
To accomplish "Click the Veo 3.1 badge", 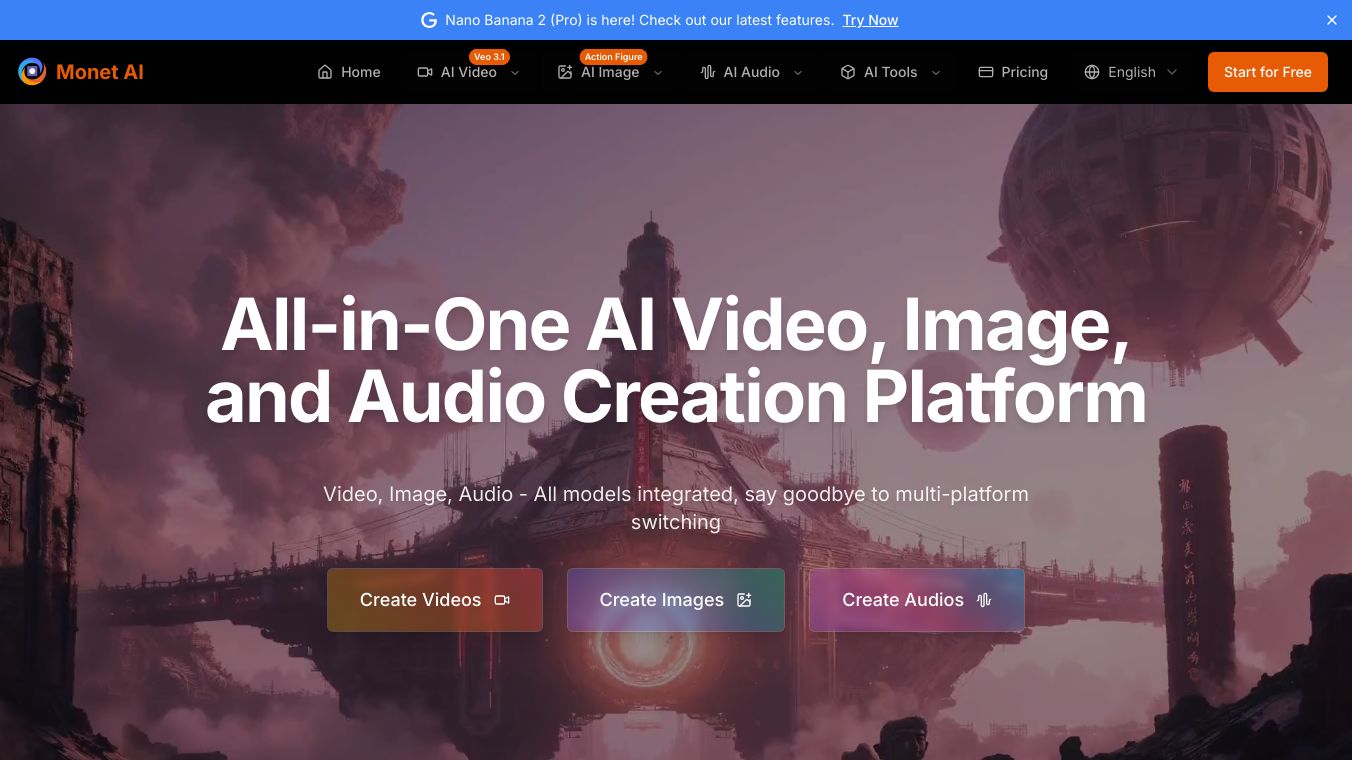I will coord(489,57).
